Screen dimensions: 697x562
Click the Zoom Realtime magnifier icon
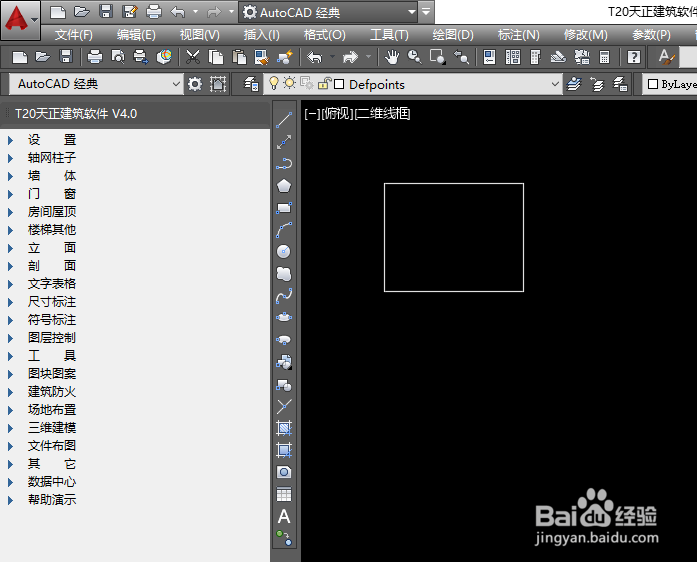tap(415, 57)
